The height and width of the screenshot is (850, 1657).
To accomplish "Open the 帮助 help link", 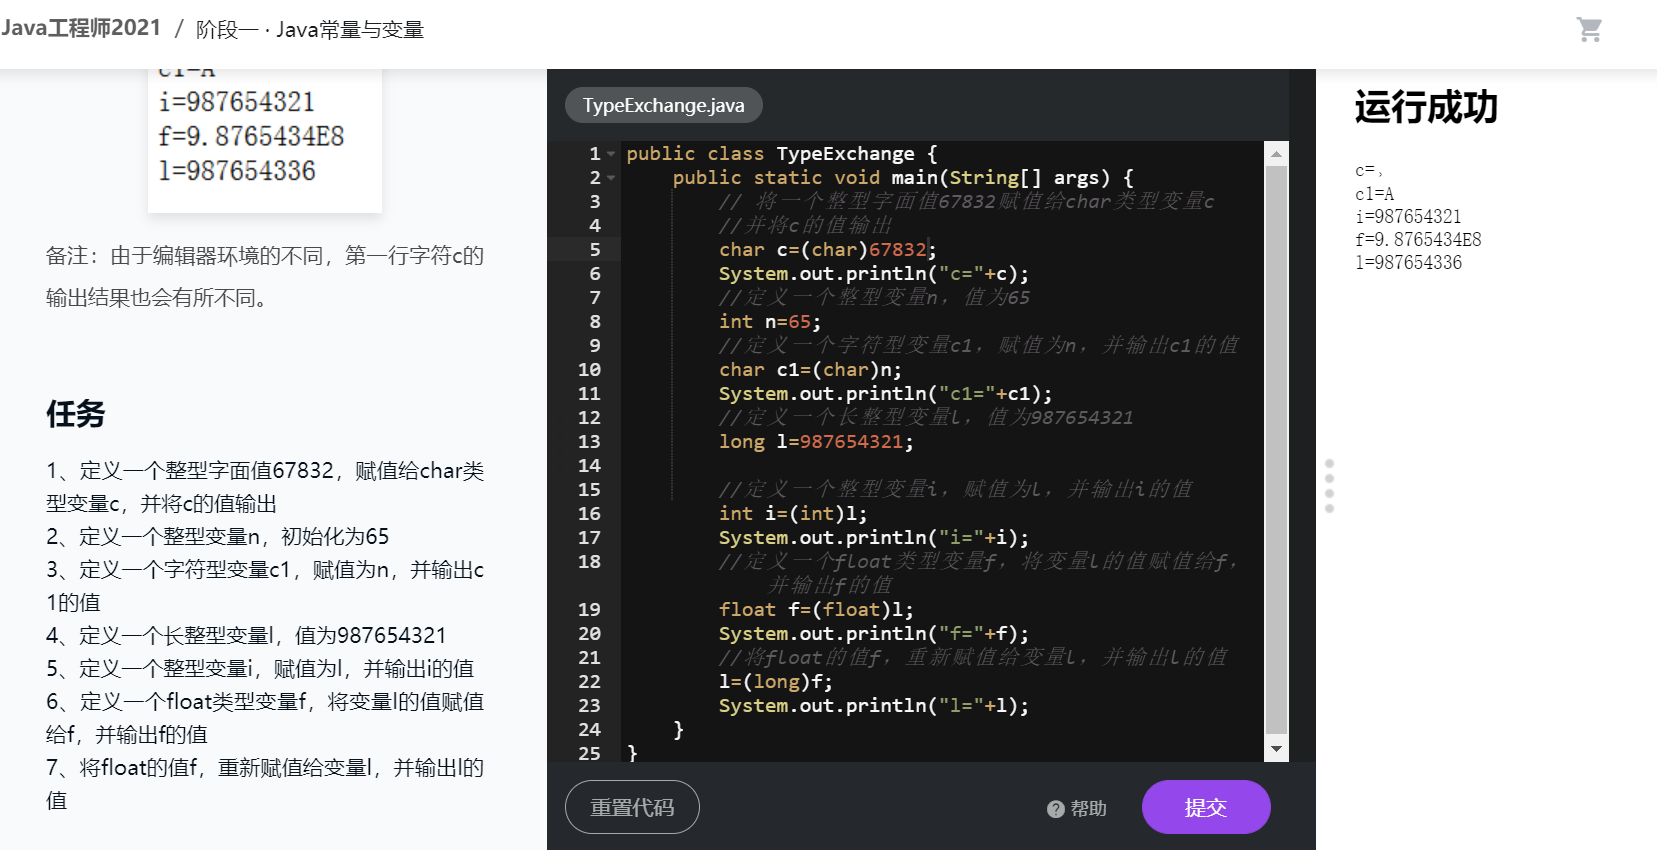I will [1088, 808].
